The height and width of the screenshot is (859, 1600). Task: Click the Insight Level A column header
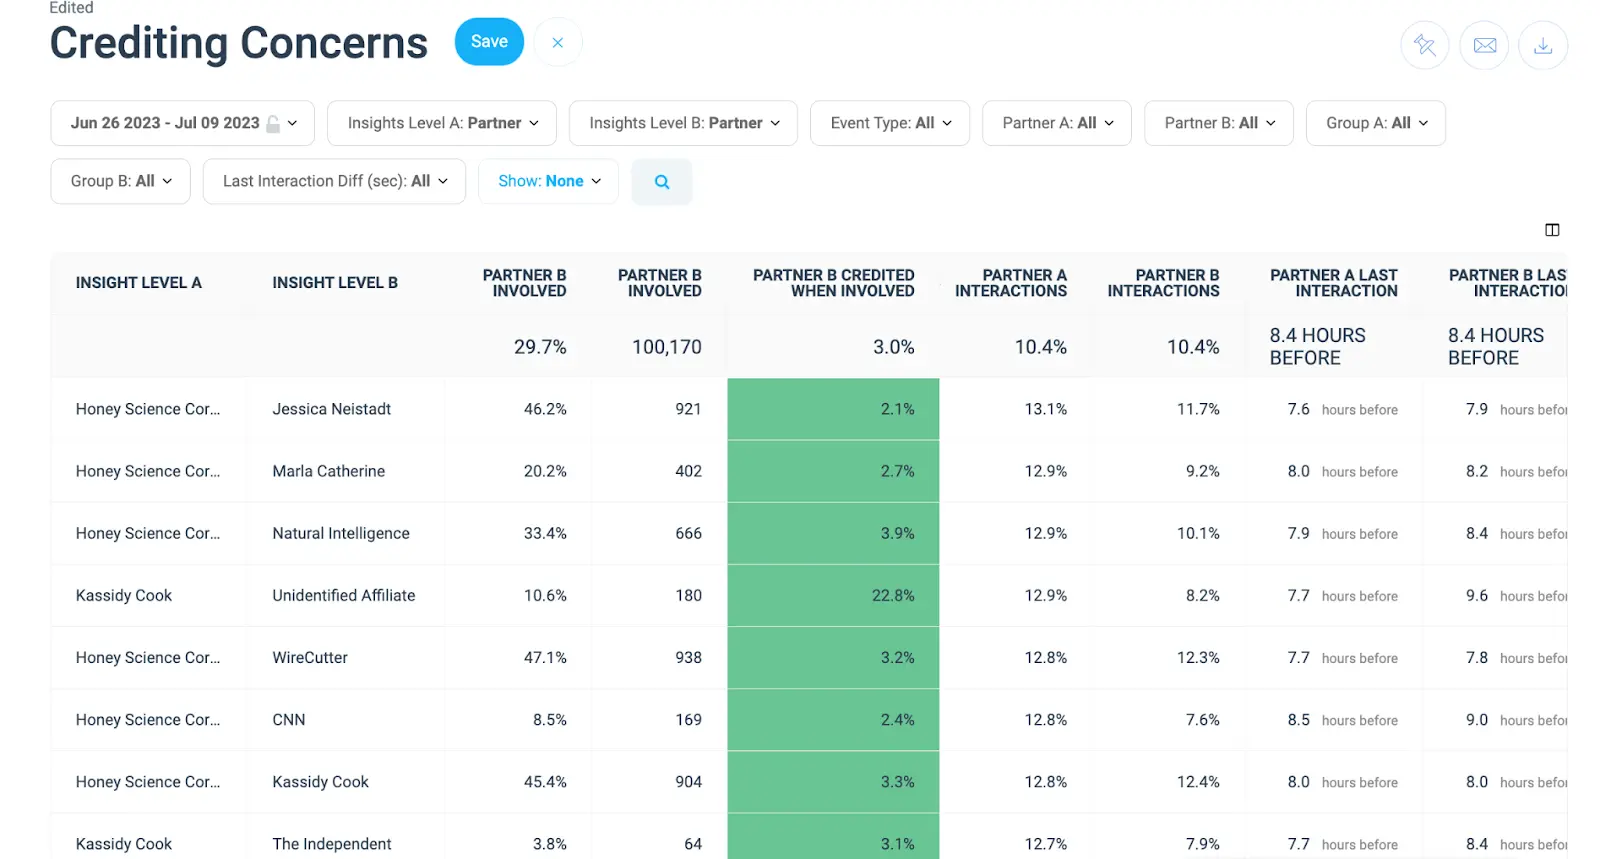138,283
